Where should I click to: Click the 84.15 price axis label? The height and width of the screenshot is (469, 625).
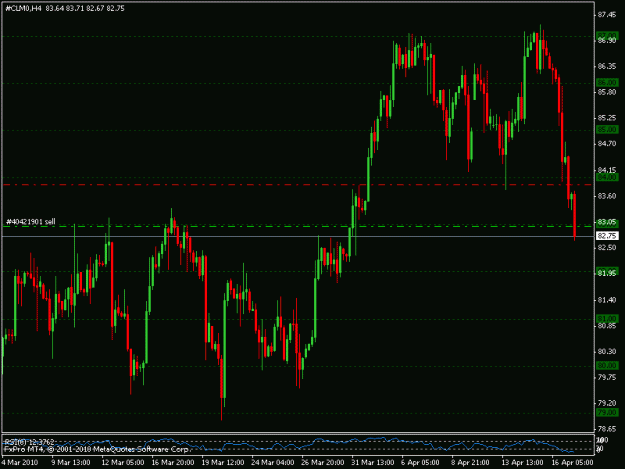(x=607, y=170)
